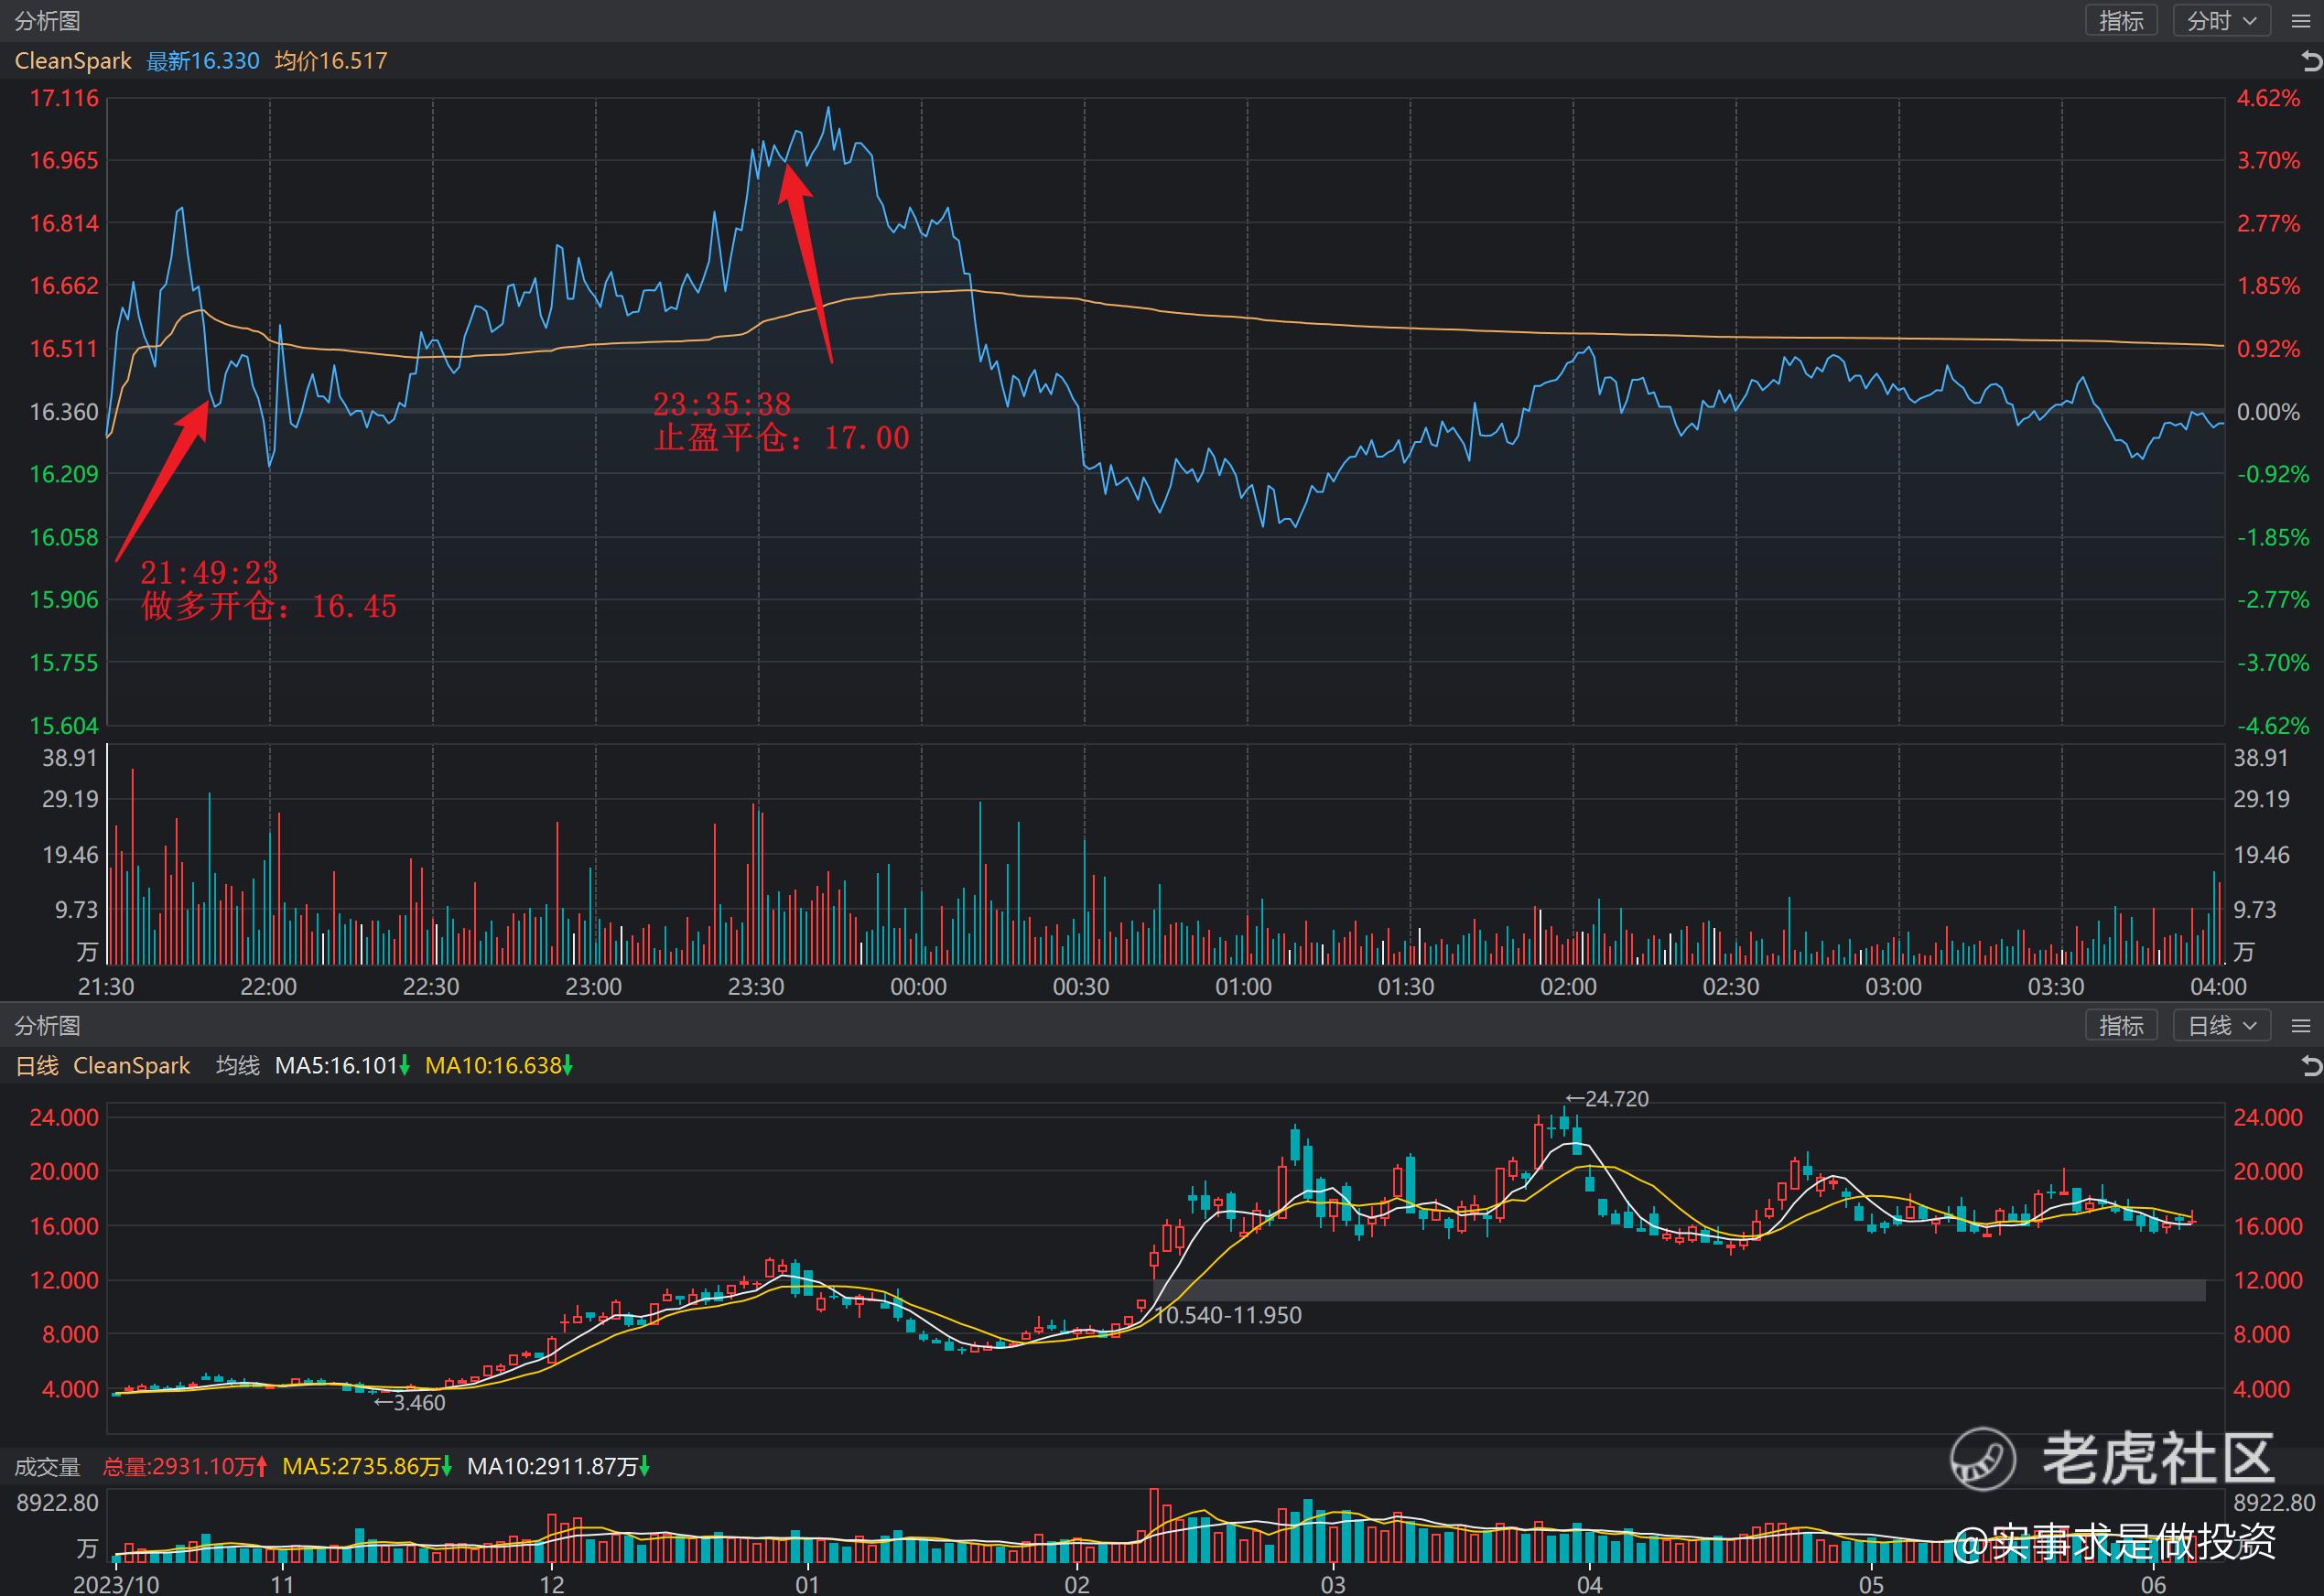Viewport: 2324px width, 1596px height.
Task: Click the 老虎社区 tiger logo icon
Action: pos(1982,1458)
